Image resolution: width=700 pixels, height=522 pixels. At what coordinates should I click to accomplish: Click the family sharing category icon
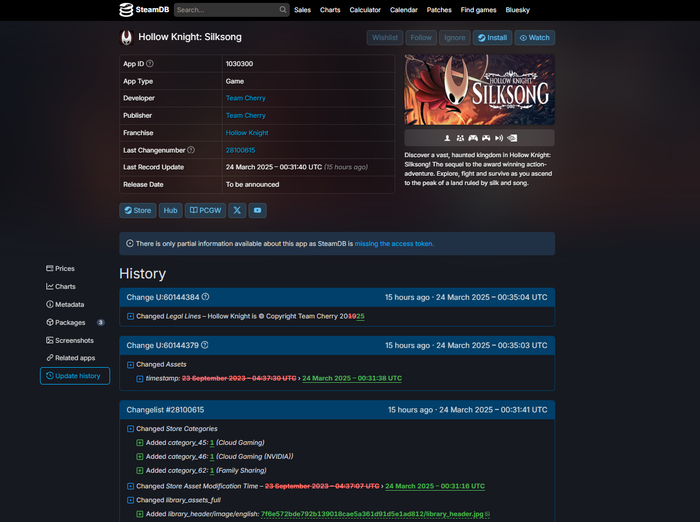pos(460,138)
